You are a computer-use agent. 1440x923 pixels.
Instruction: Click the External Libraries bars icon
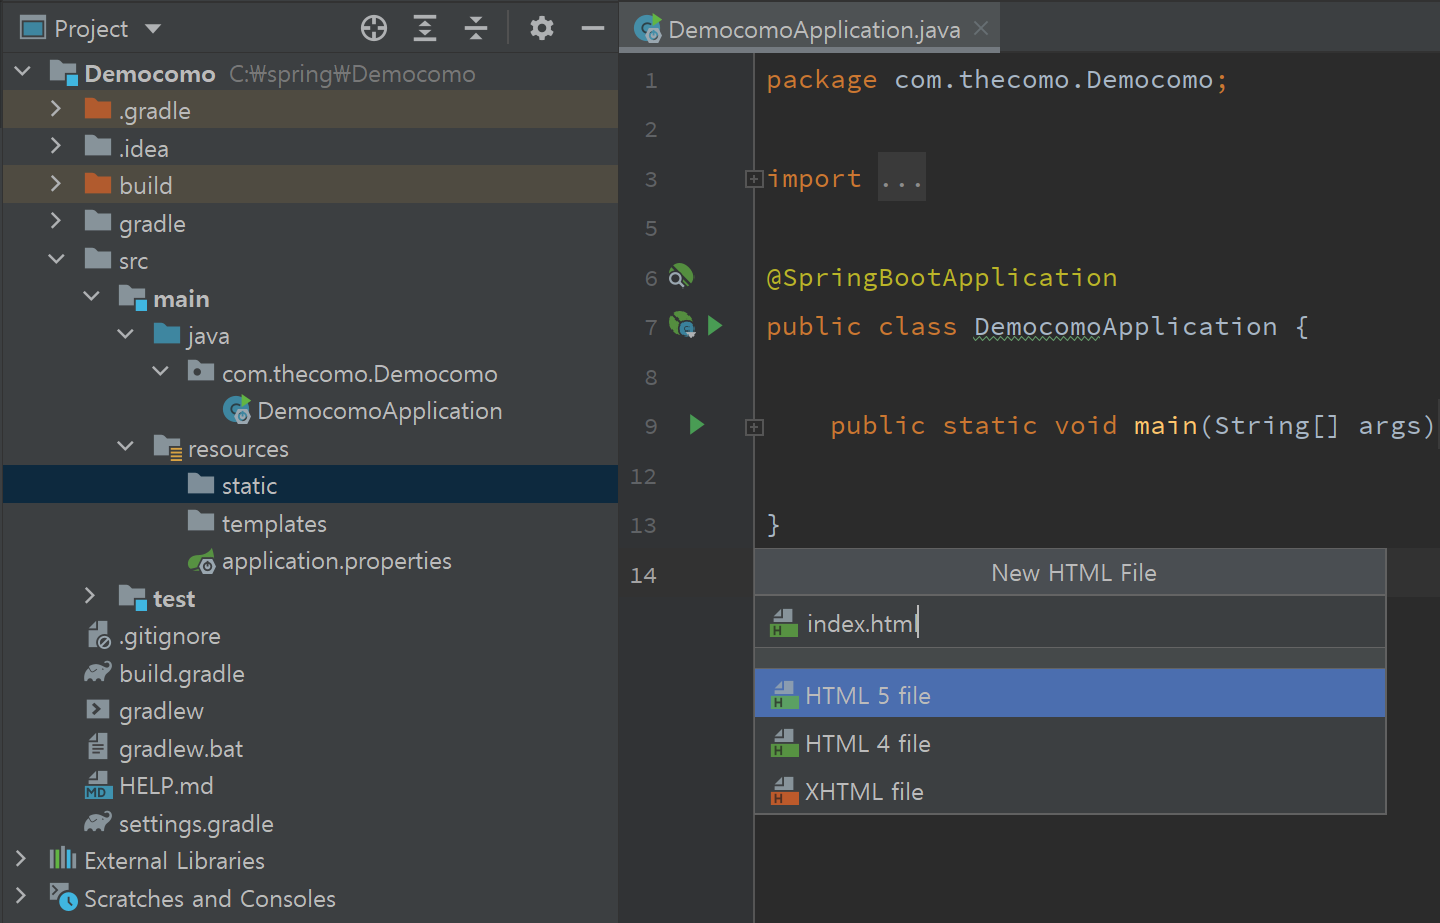pos(63,859)
